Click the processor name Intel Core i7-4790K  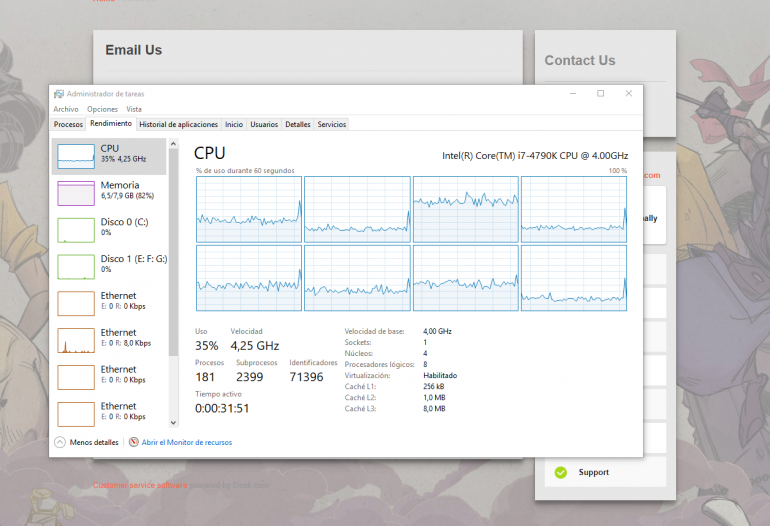click(x=535, y=156)
